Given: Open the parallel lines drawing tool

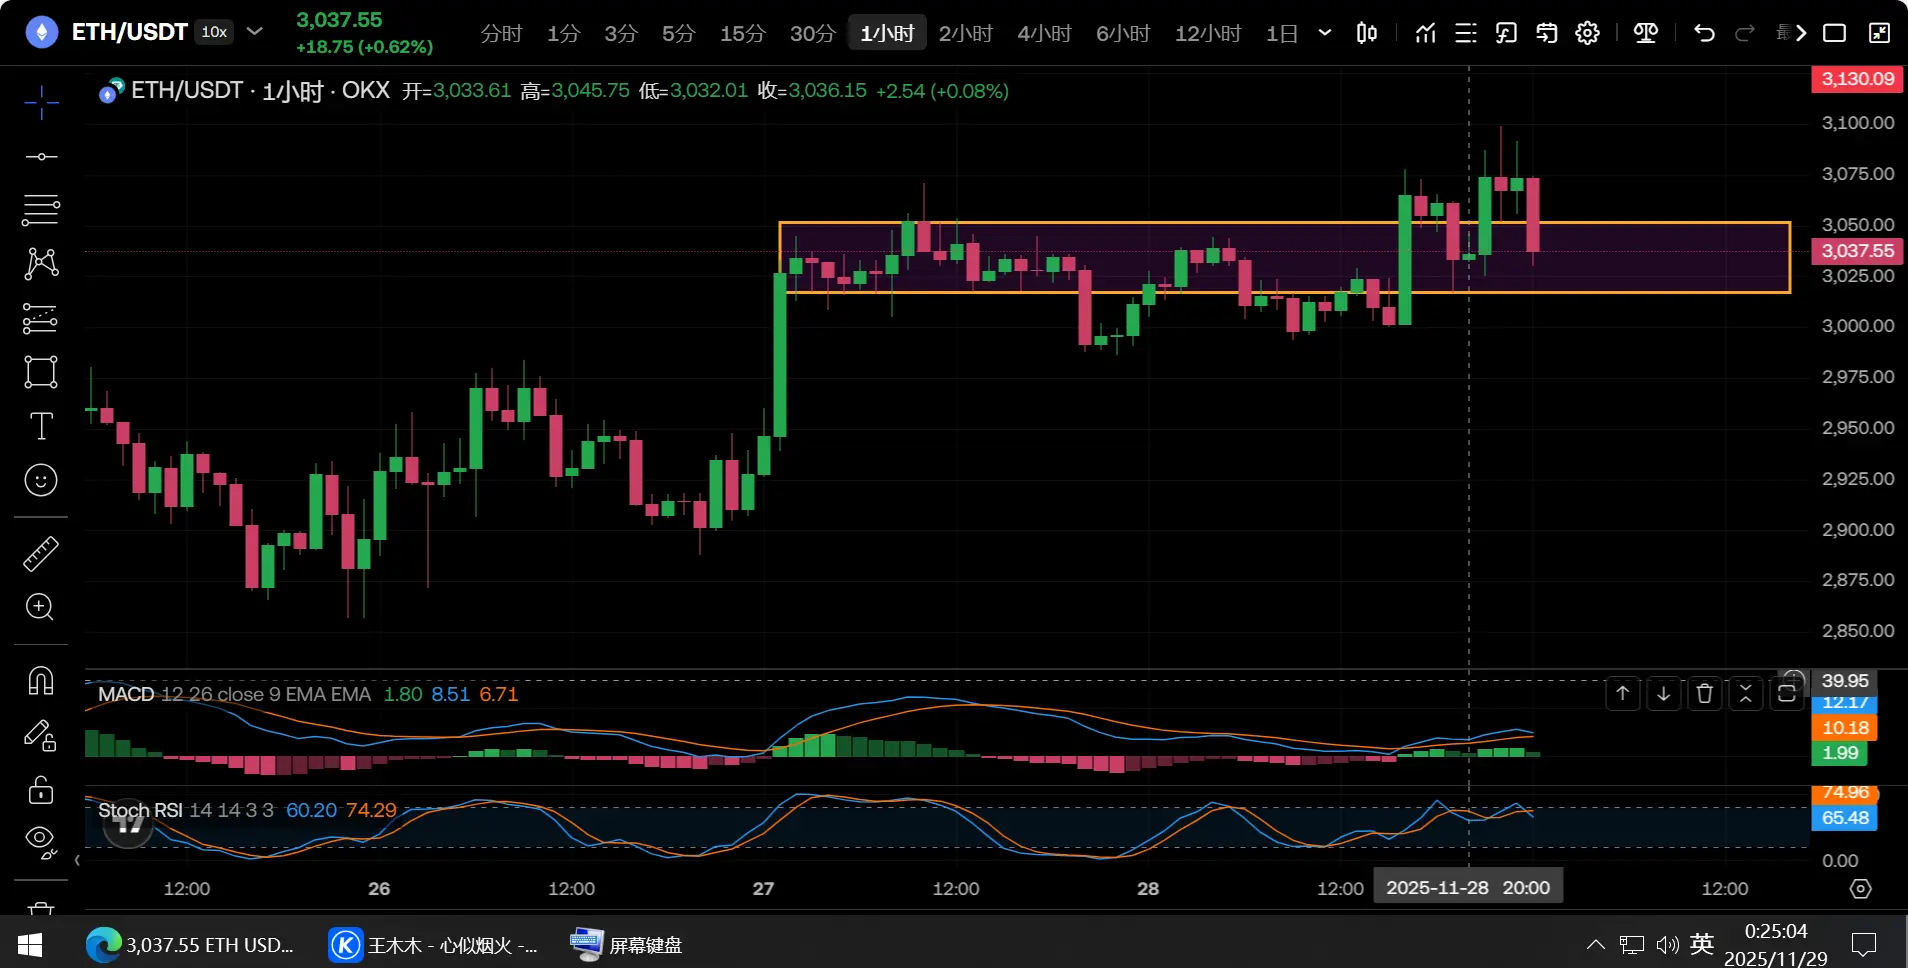Looking at the screenshot, I should point(41,210).
